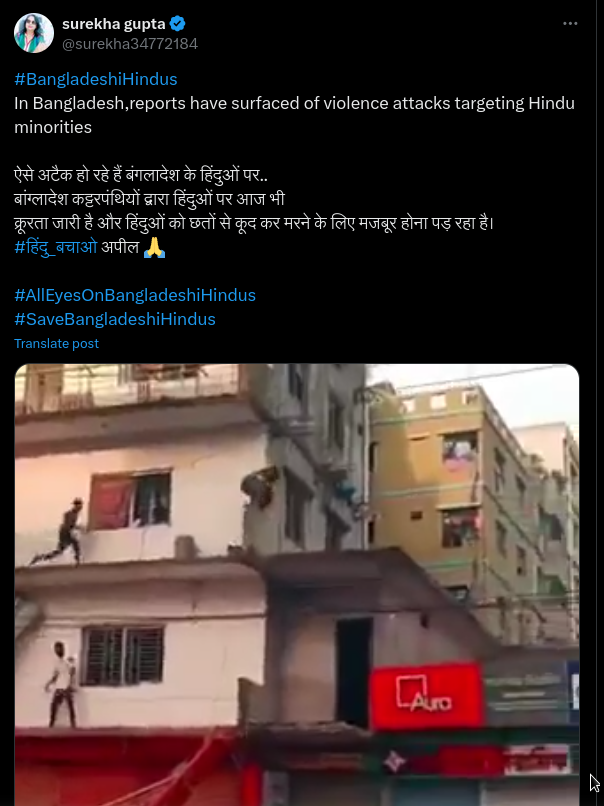Click the @surekha34772184 handle

click(x=130, y=44)
